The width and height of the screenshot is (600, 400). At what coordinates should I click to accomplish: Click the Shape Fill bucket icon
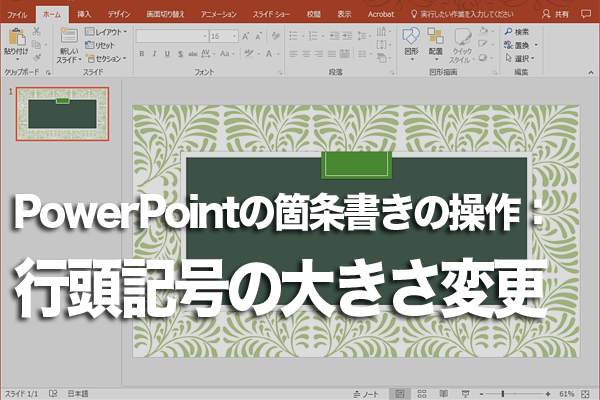[x=483, y=31]
